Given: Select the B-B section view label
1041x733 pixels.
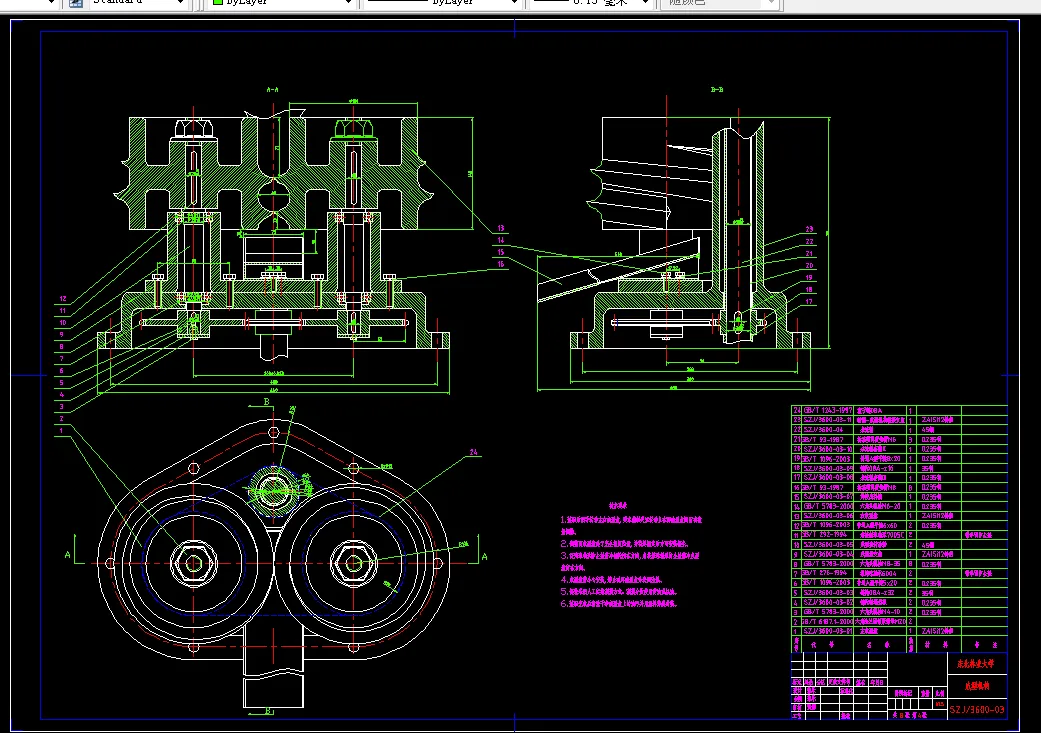Looking at the screenshot, I should click(717, 89).
